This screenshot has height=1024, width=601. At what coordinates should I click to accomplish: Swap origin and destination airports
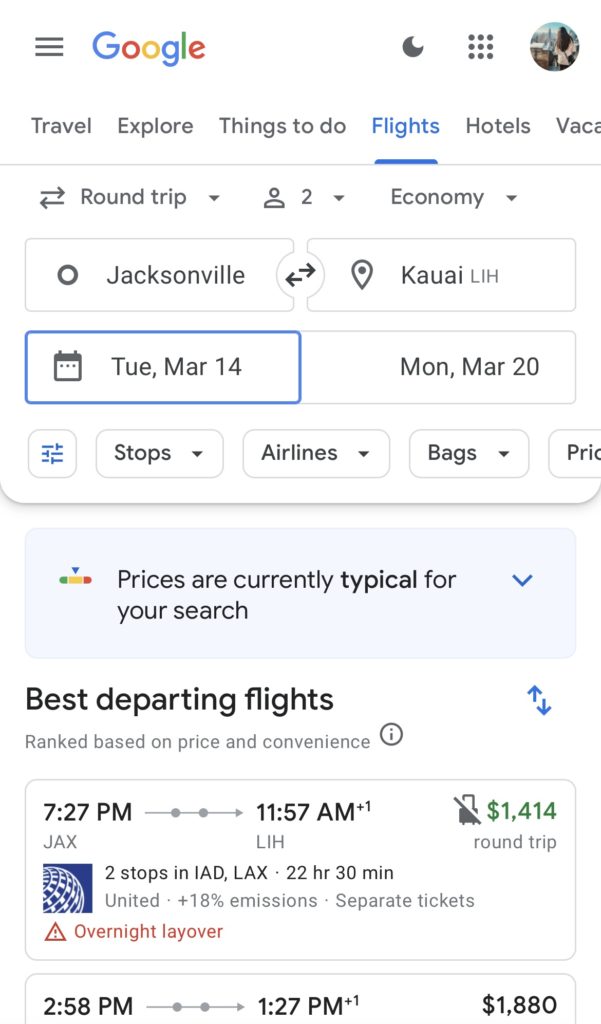click(x=300, y=276)
